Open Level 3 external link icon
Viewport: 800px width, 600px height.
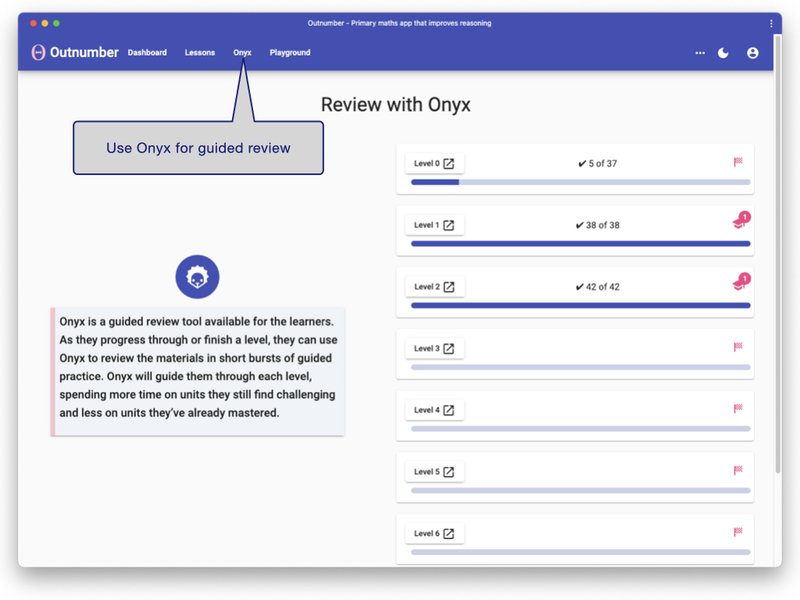point(449,349)
